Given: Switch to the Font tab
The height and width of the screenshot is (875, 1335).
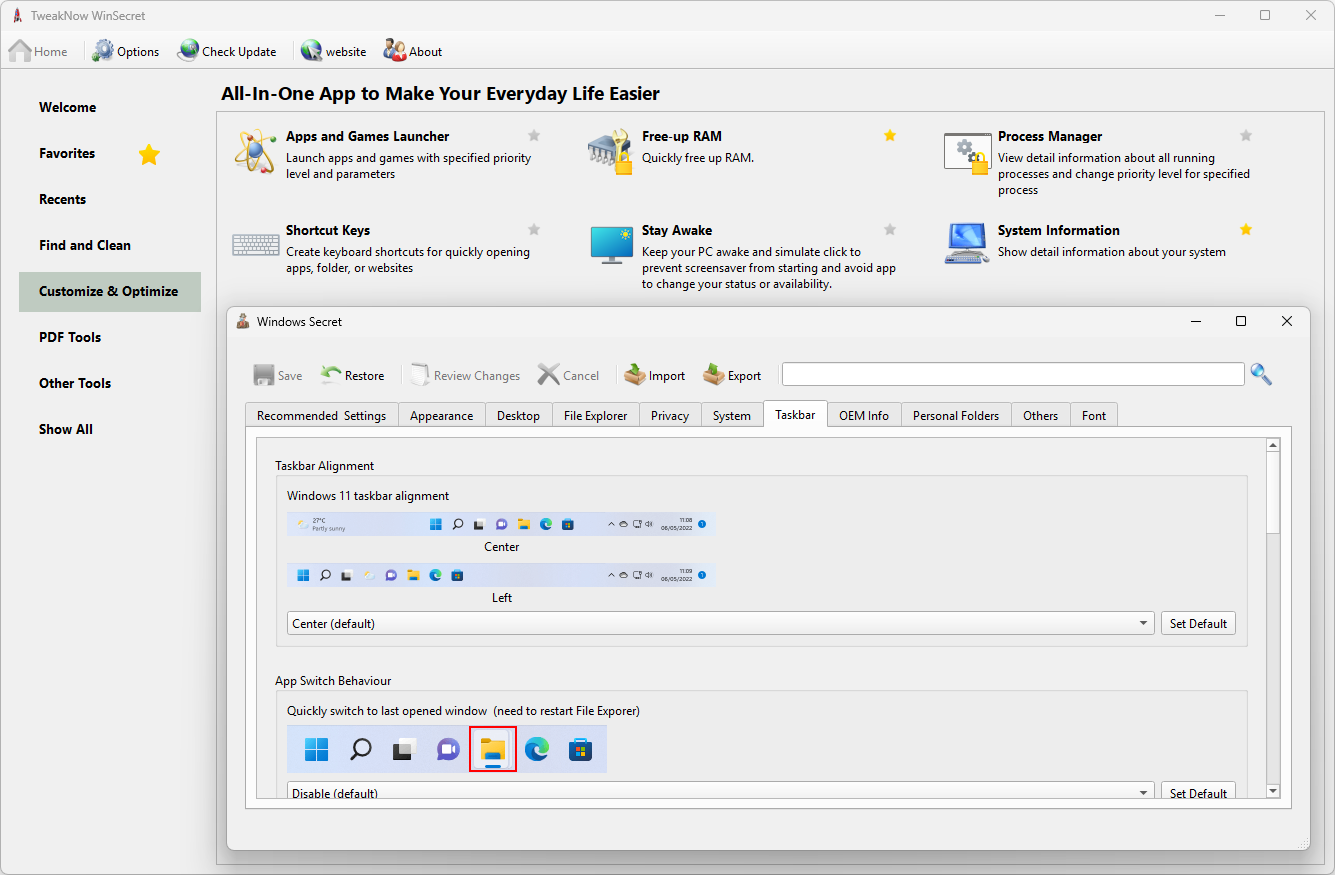Looking at the screenshot, I should tap(1094, 415).
